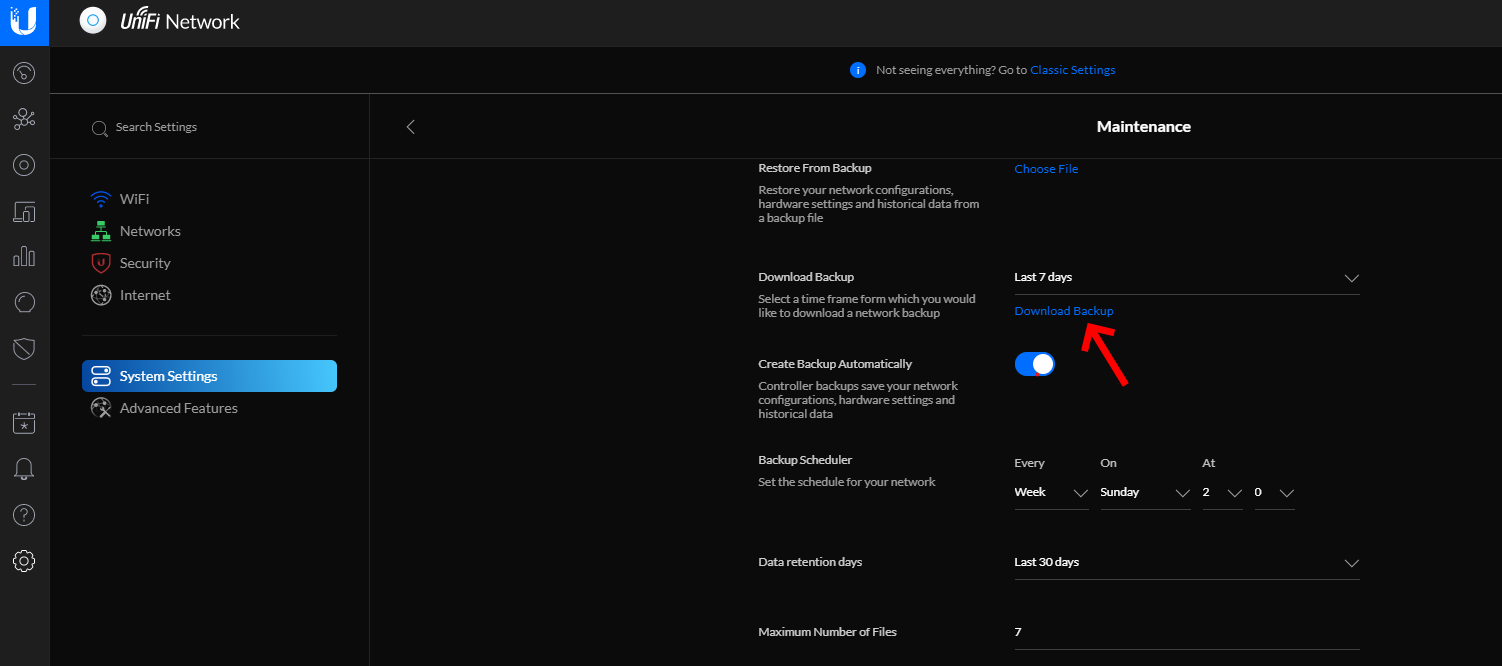Open the Events calendar icon
1502x666 pixels.
pyautogui.click(x=24, y=423)
